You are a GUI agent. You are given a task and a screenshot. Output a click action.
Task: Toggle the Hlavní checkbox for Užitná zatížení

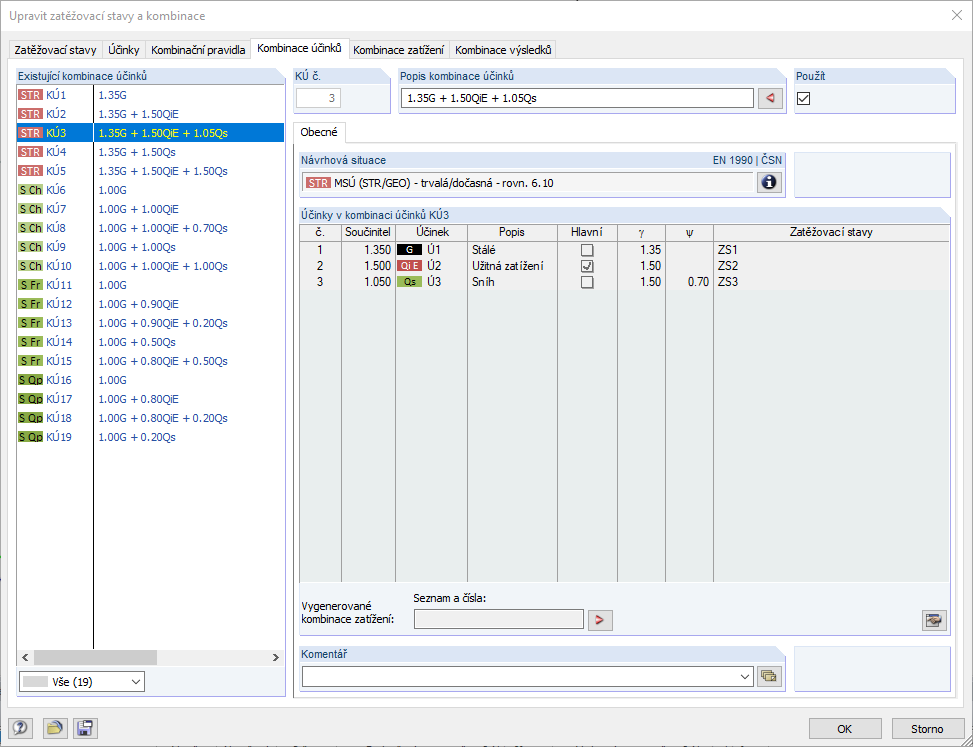587,266
